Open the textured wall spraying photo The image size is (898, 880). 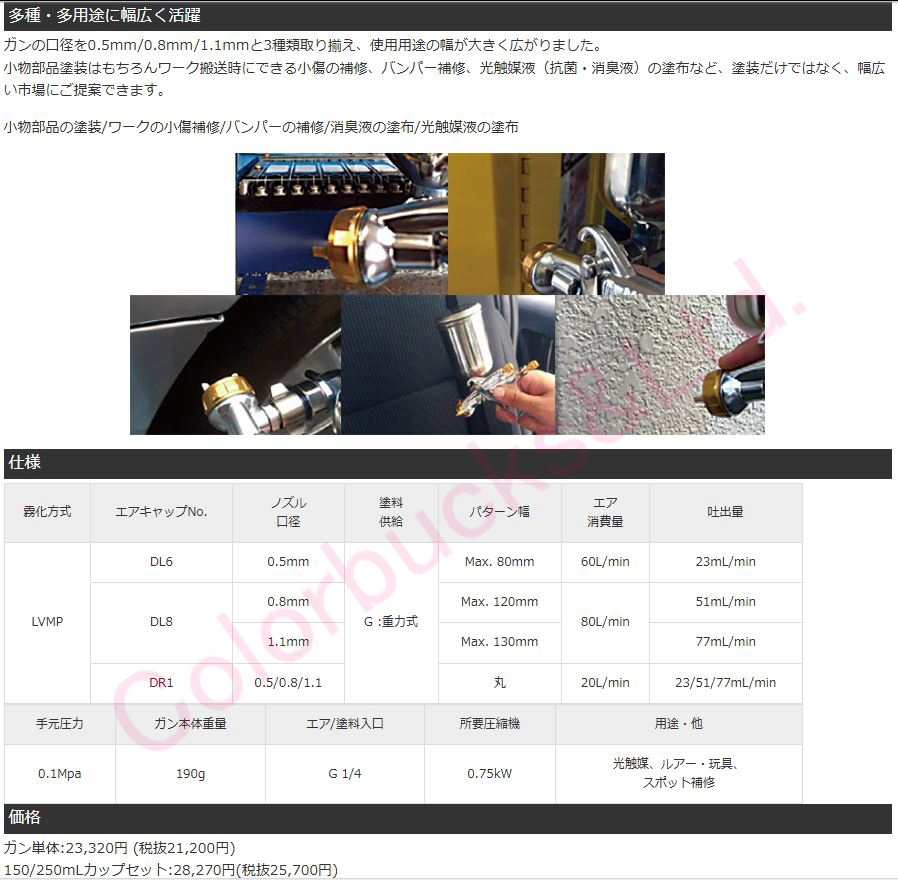660,365
